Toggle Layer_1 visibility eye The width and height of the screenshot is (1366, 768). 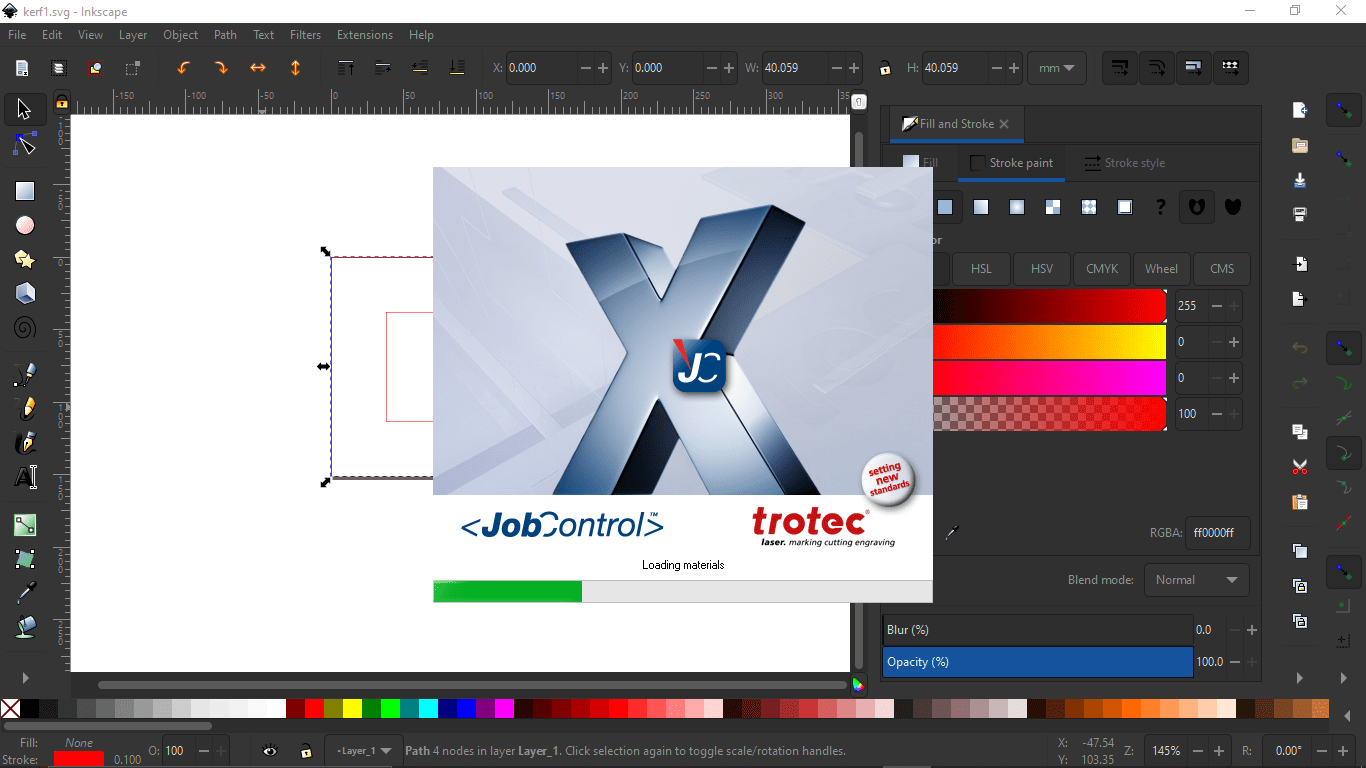pyautogui.click(x=270, y=750)
